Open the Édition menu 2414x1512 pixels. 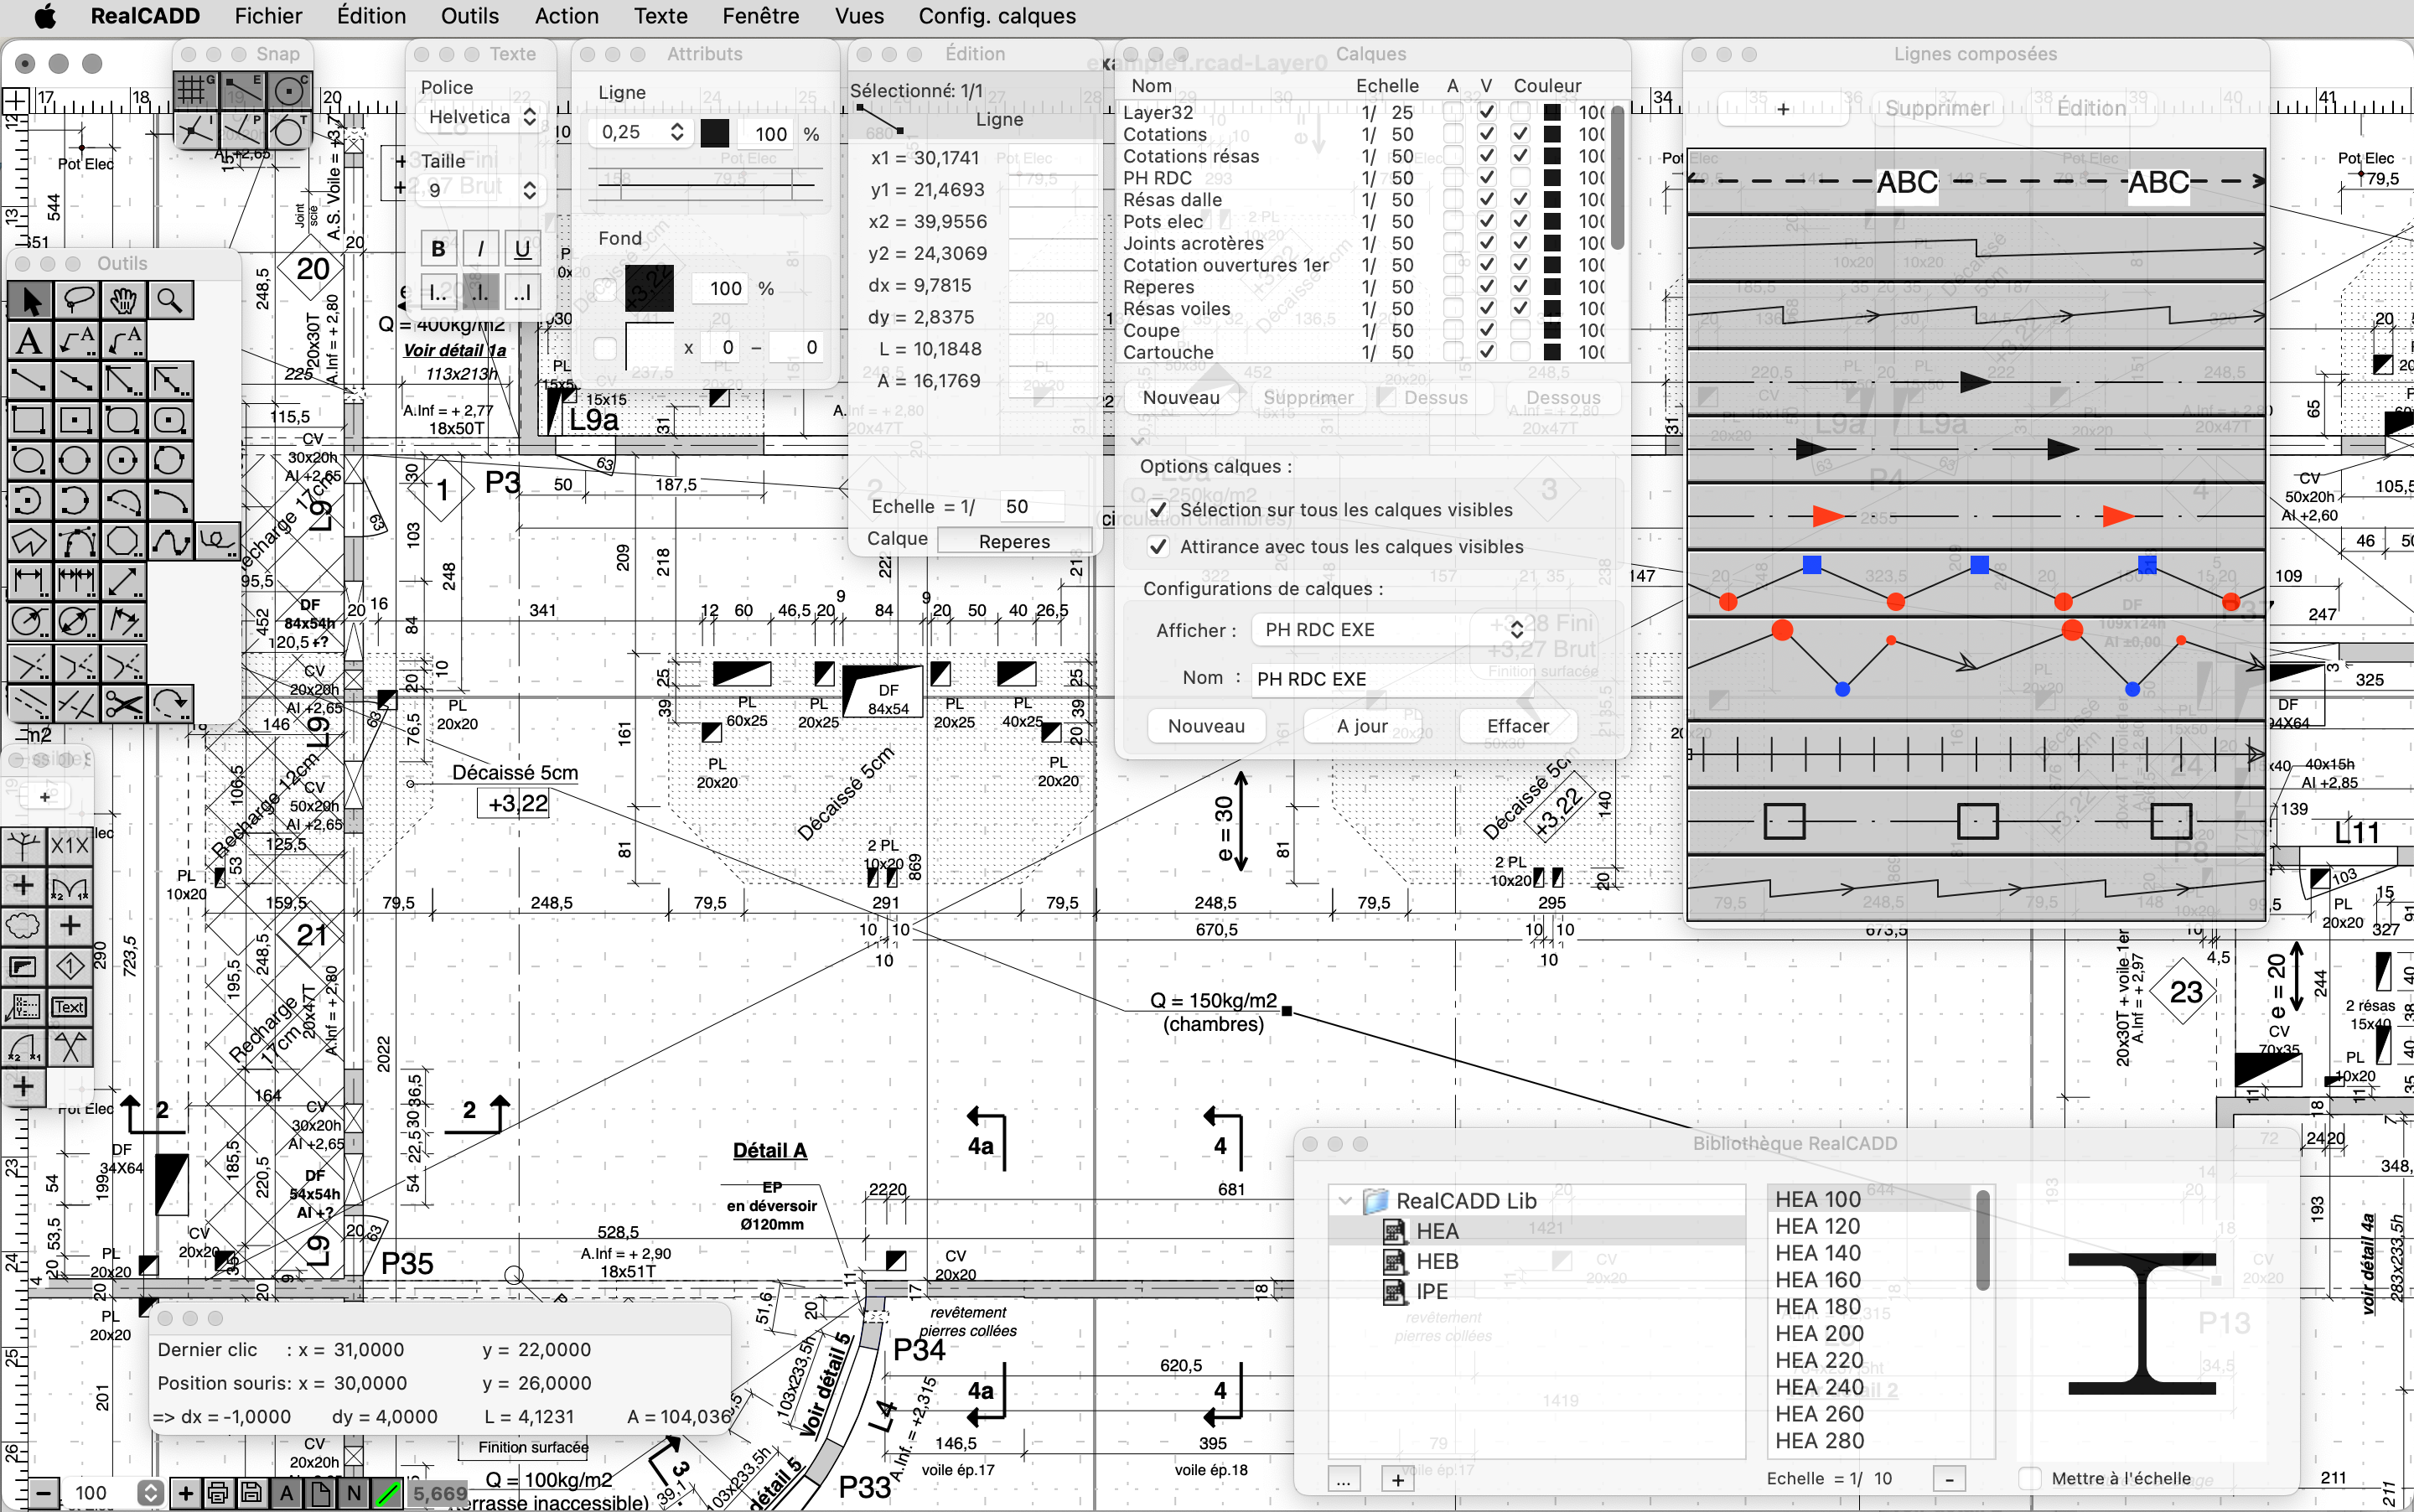[371, 16]
